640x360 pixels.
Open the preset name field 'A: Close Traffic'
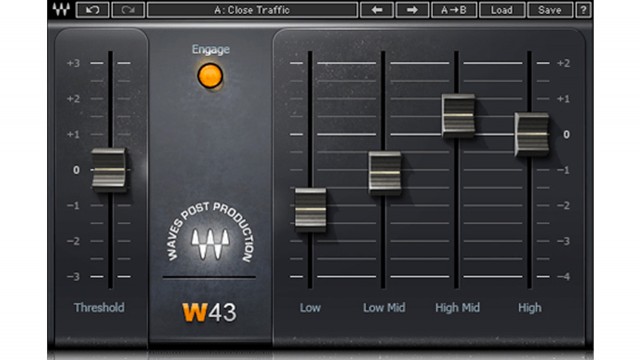click(x=252, y=10)
